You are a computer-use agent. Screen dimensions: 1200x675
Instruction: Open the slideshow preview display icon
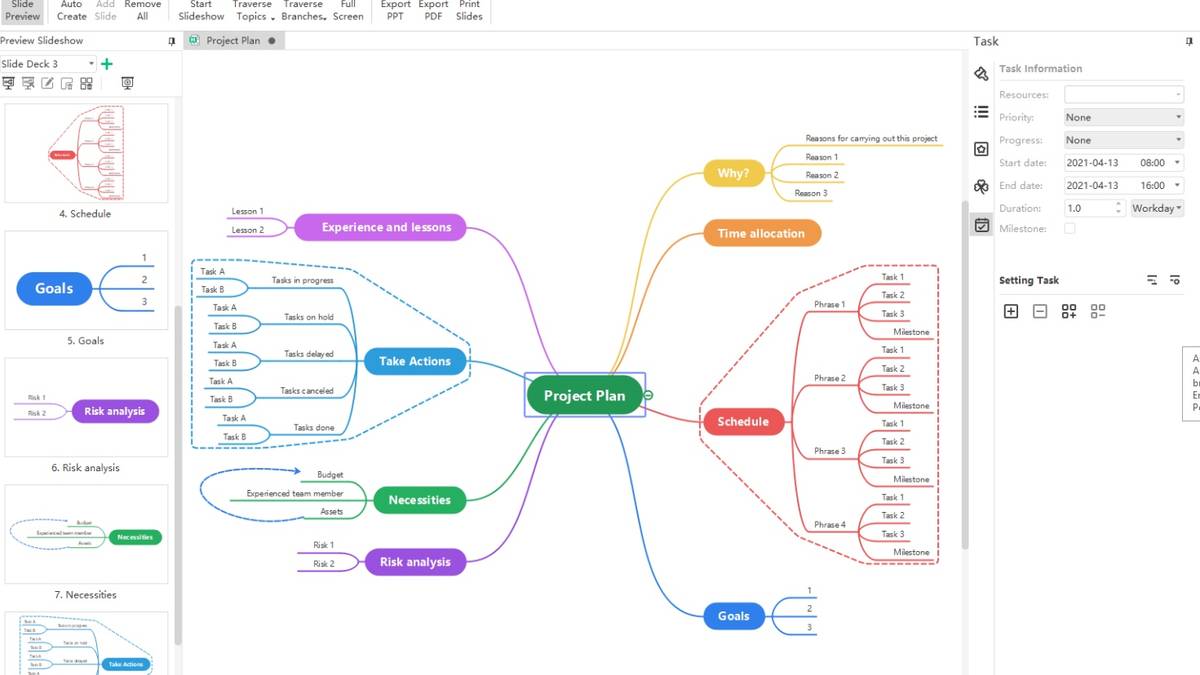click(x=128, y=83)
